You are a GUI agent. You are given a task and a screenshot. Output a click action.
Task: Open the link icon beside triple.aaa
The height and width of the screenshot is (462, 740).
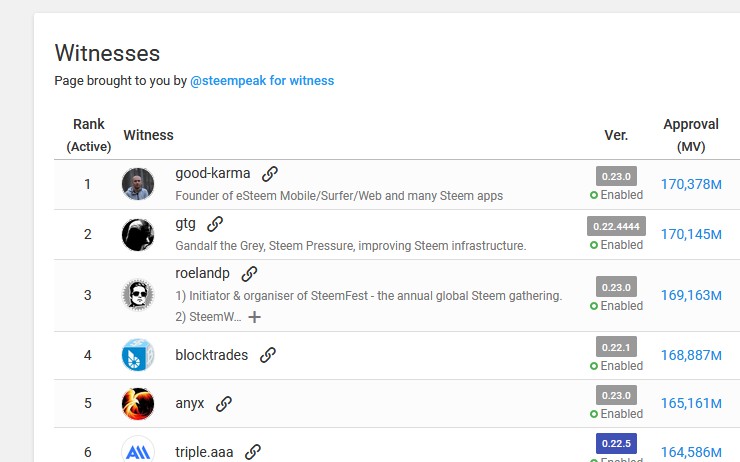(253, 452)
